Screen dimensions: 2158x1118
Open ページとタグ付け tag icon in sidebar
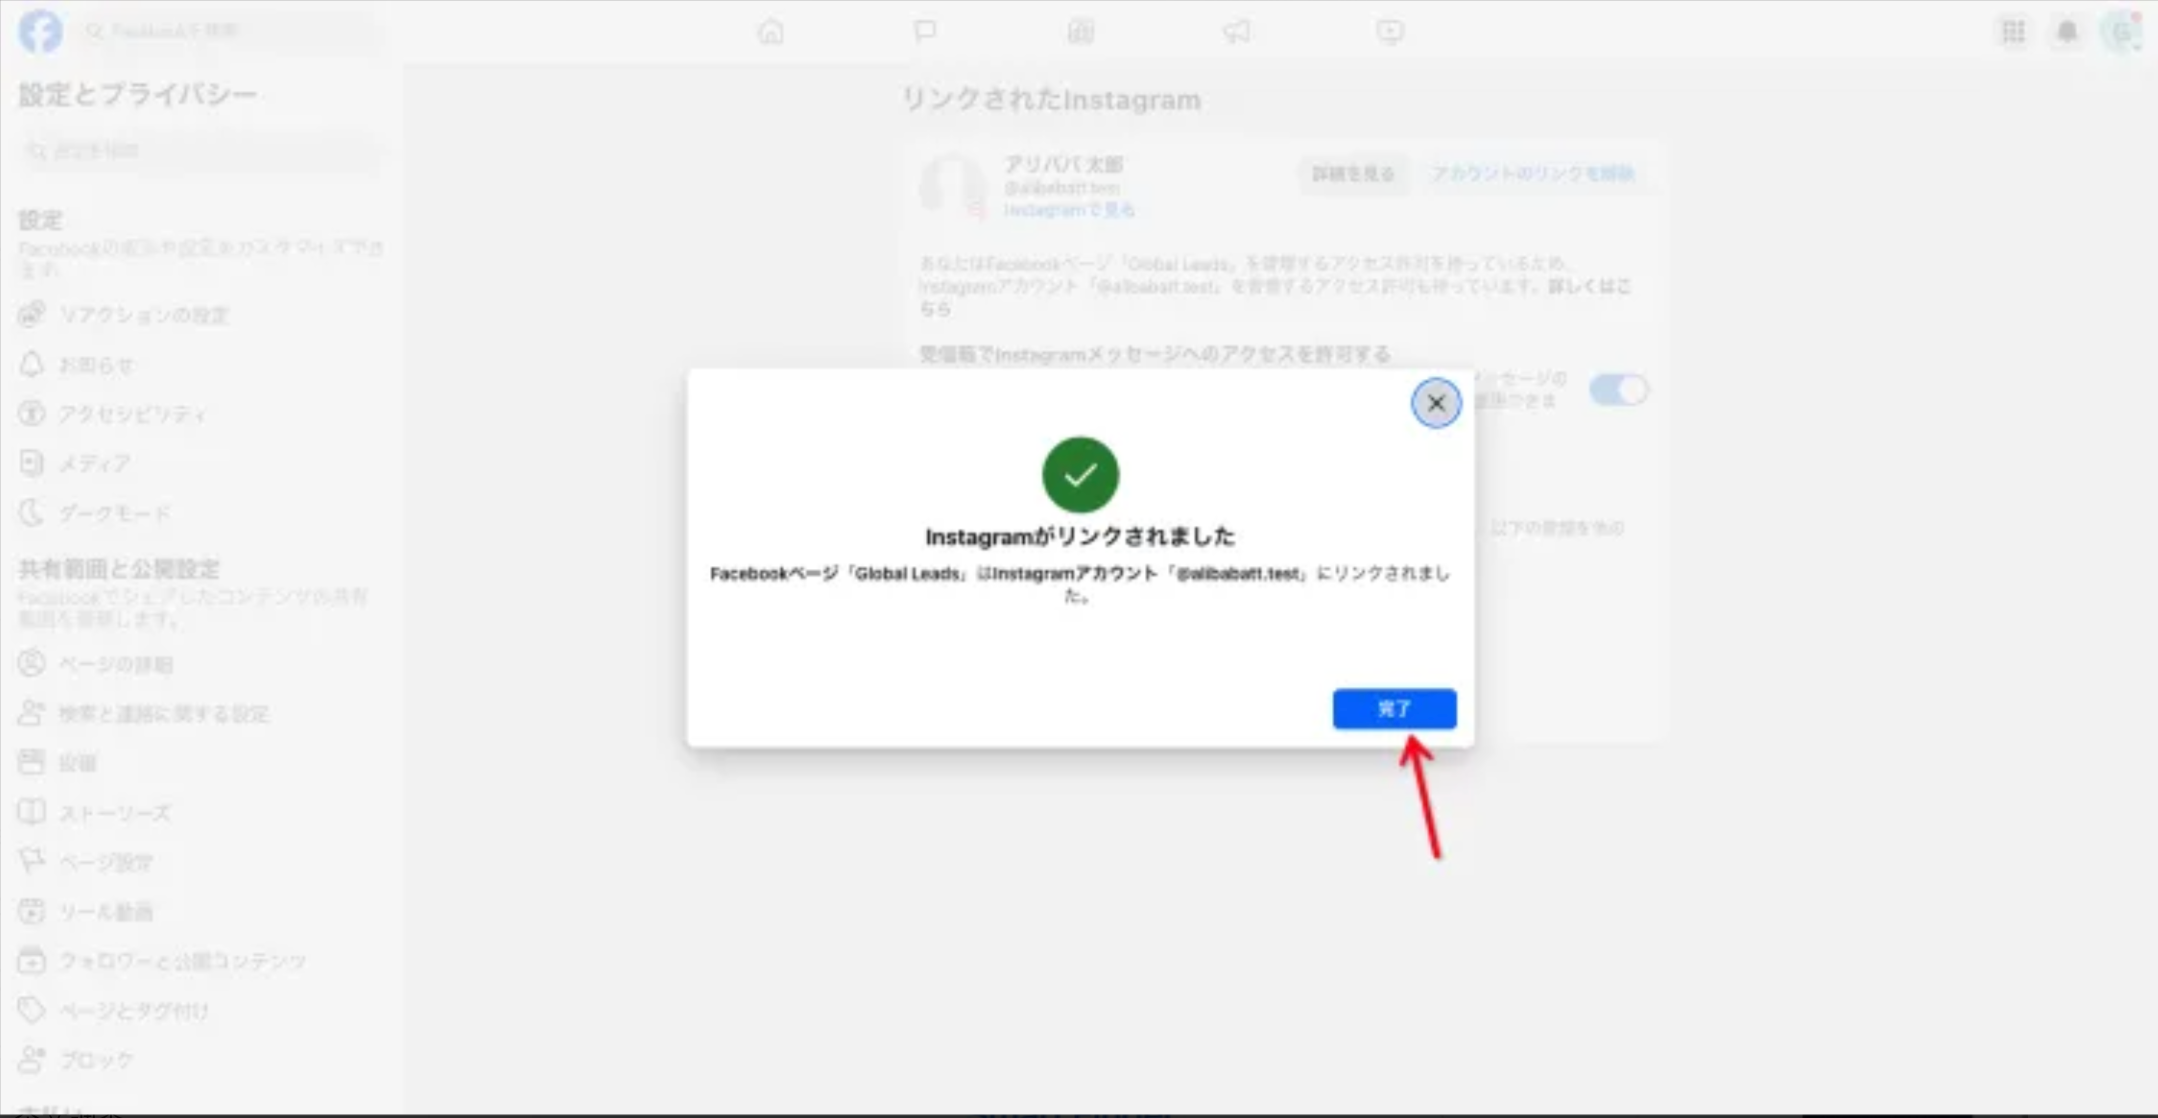click(31, 1010)
